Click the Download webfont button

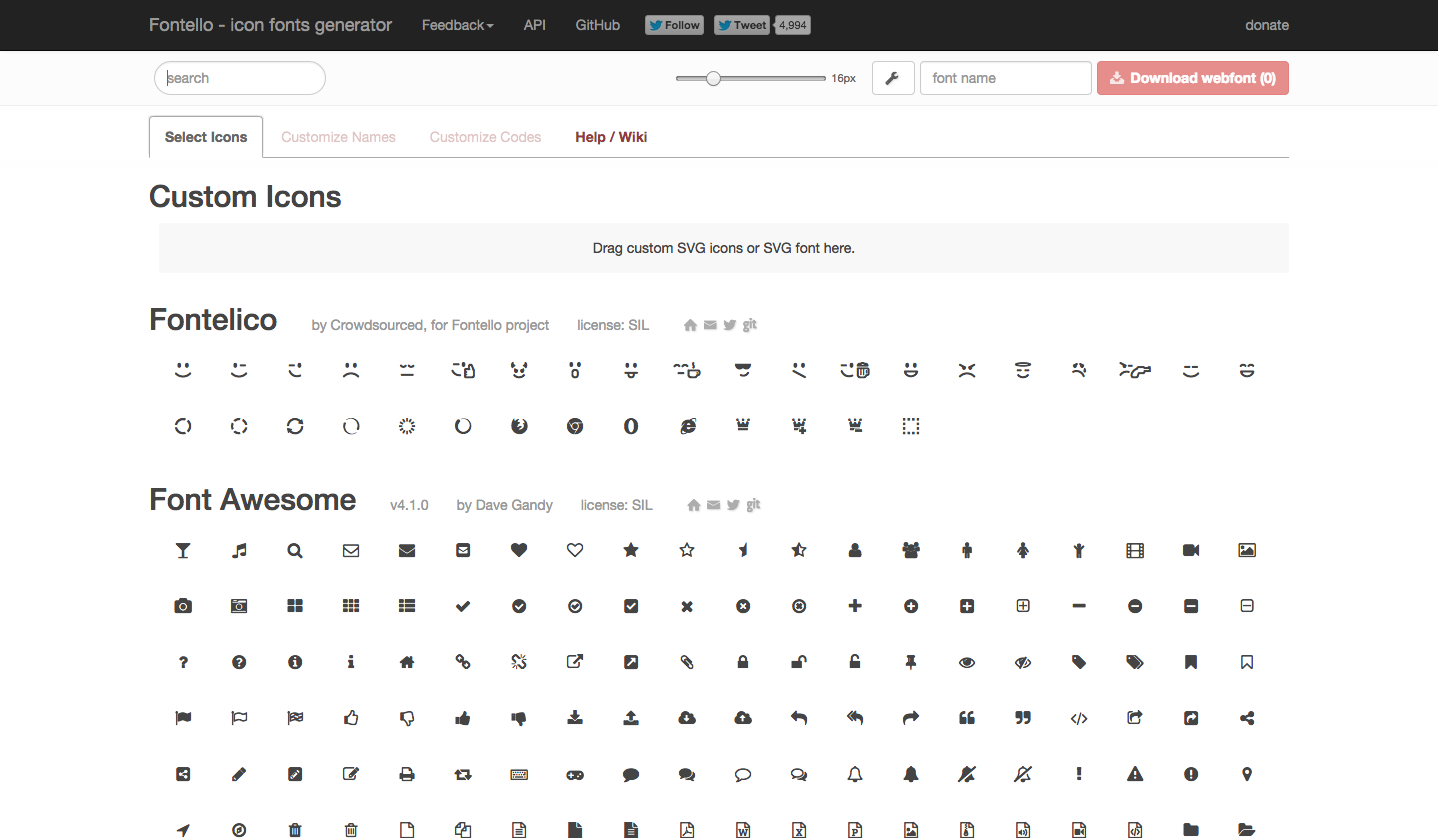[x=1193, y=78]
